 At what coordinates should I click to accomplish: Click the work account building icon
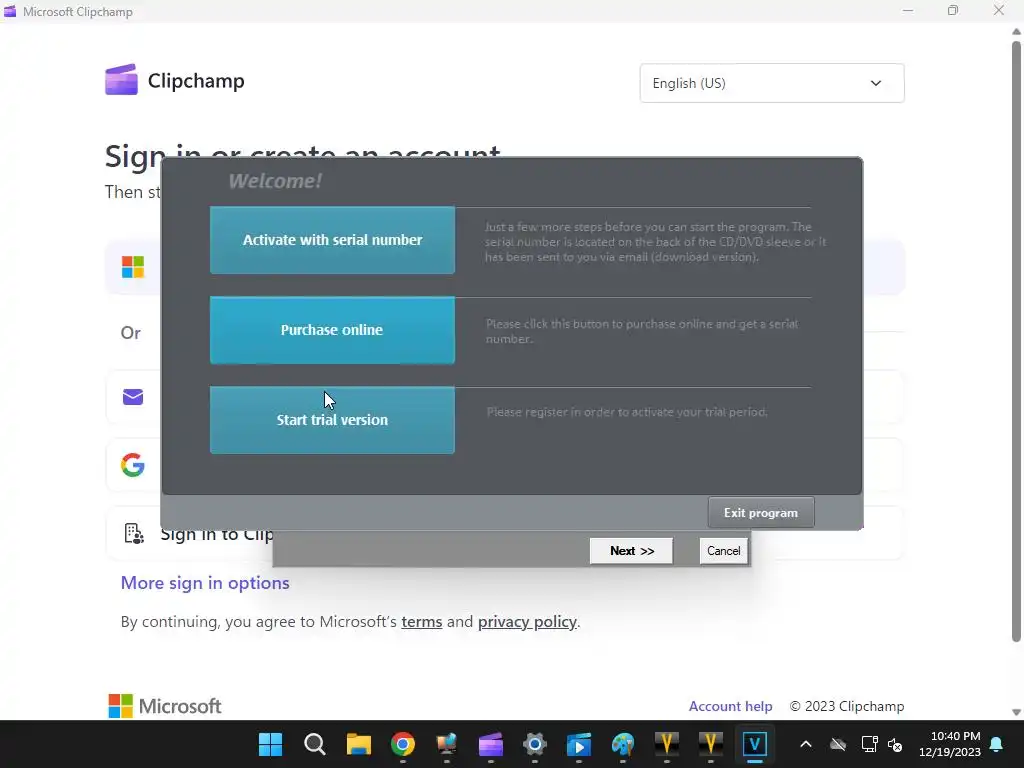point(134,534)
